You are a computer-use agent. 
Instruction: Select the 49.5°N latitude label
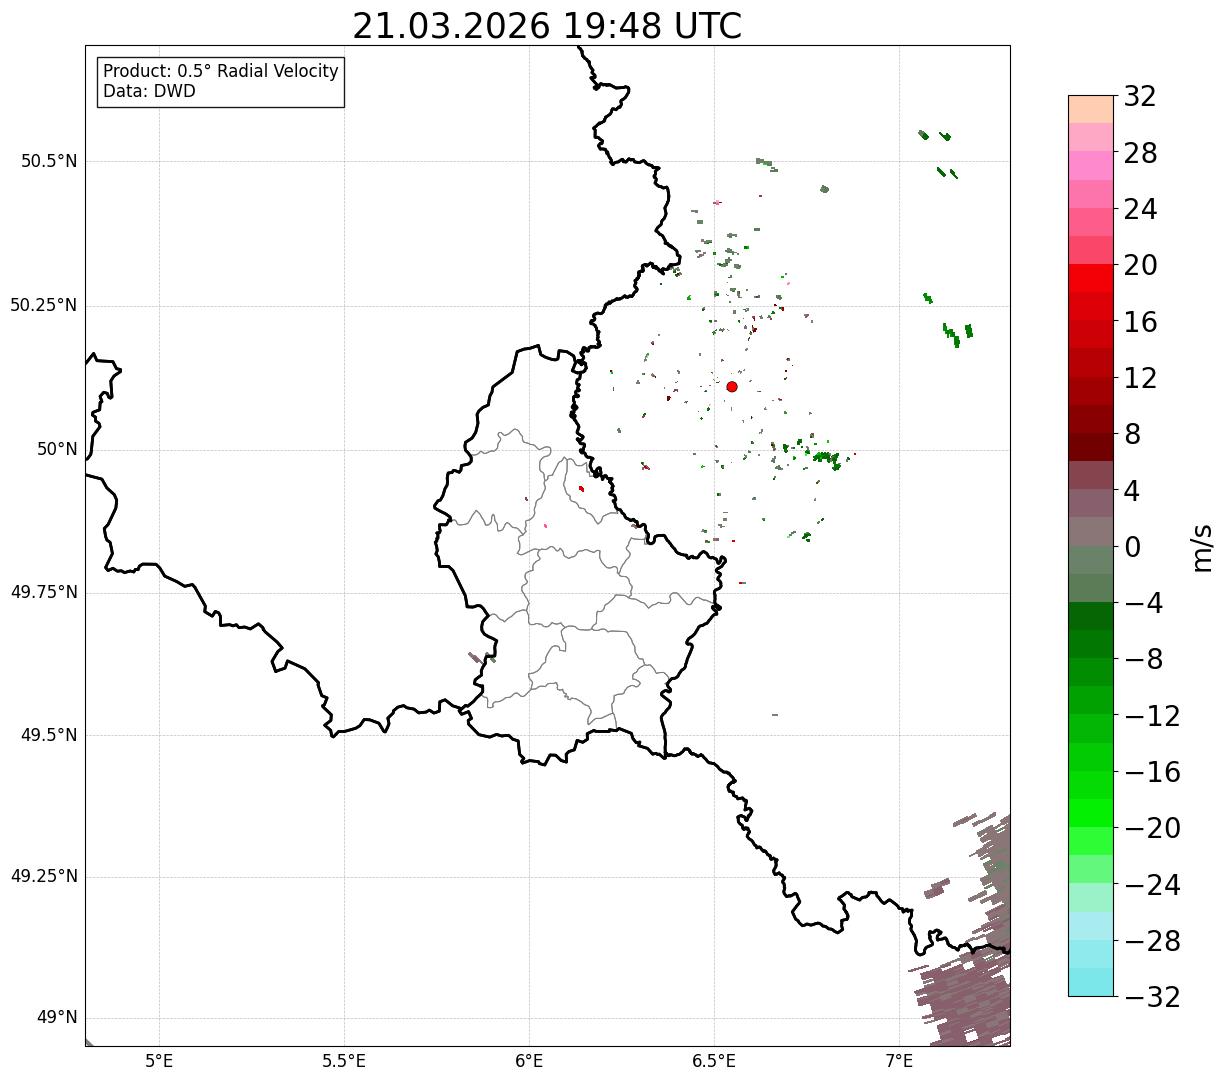(x=49, y=735)
